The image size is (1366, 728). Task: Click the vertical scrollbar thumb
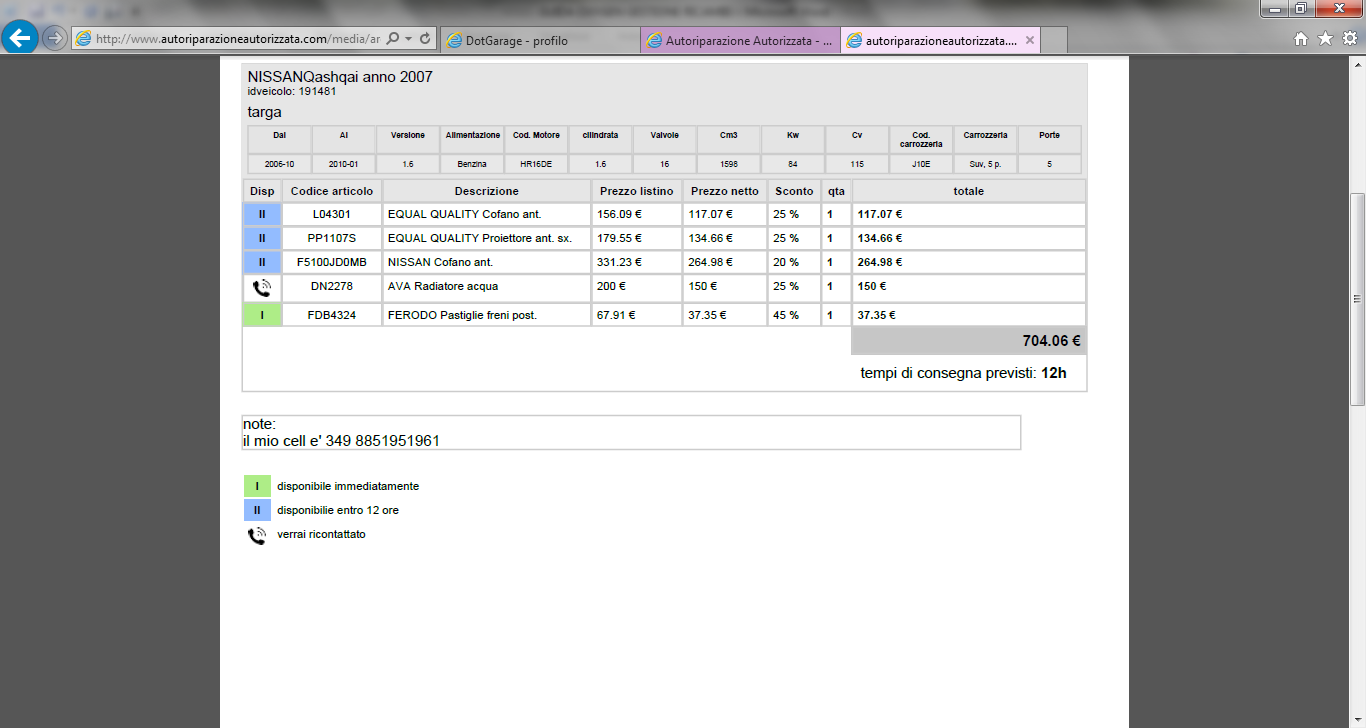[x=1357, y=298]
